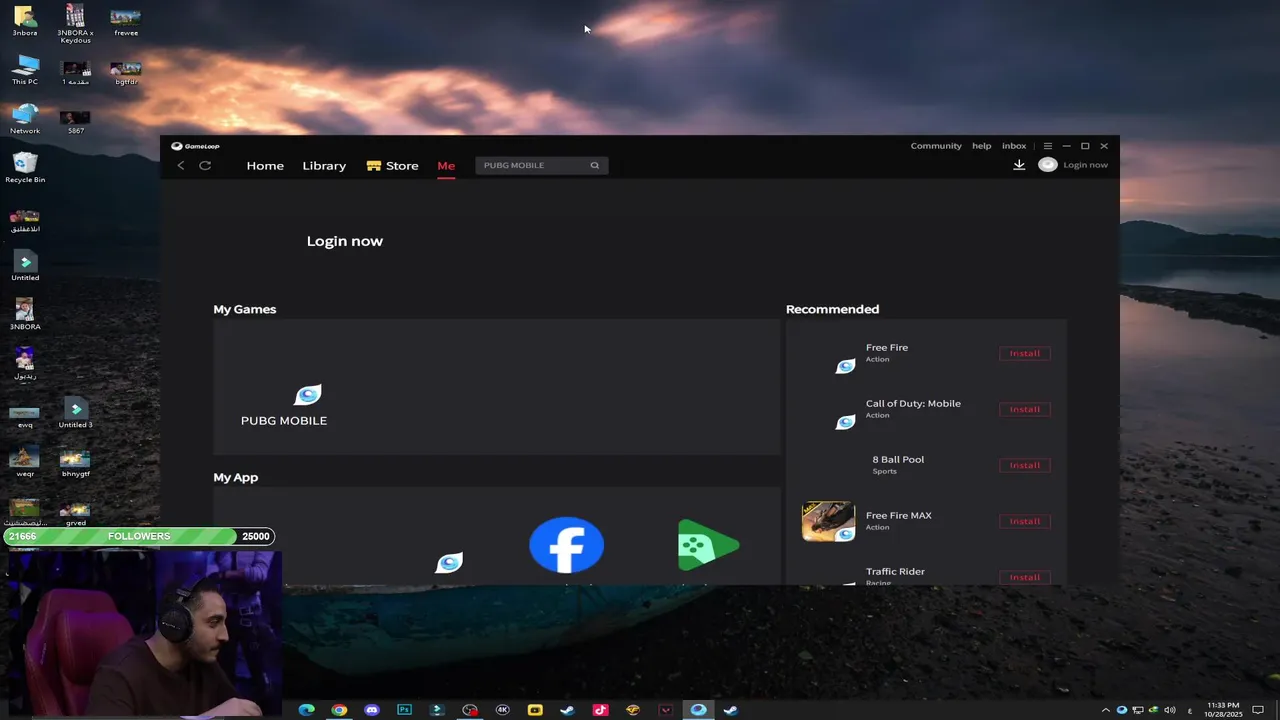Click the 'Recommended' heading
The height and width of the screenshot is (720, 1280).
pos(832,309)
